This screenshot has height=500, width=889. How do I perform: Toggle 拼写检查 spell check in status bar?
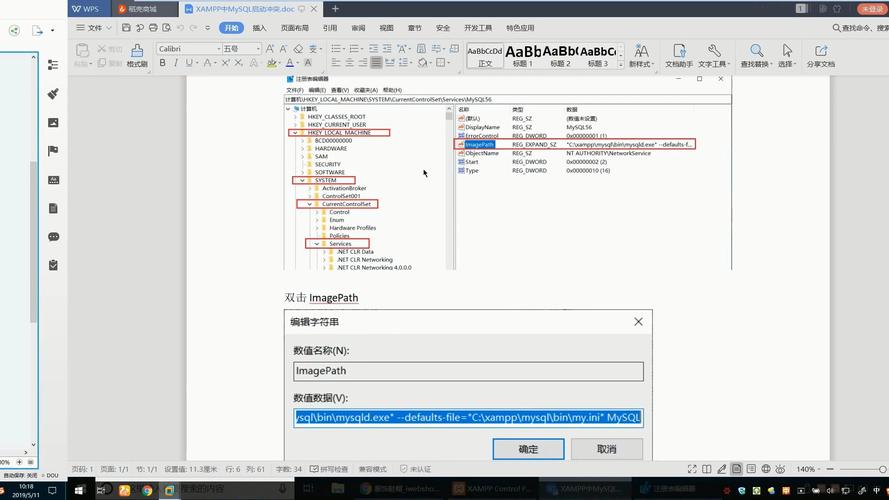(329, 469)
